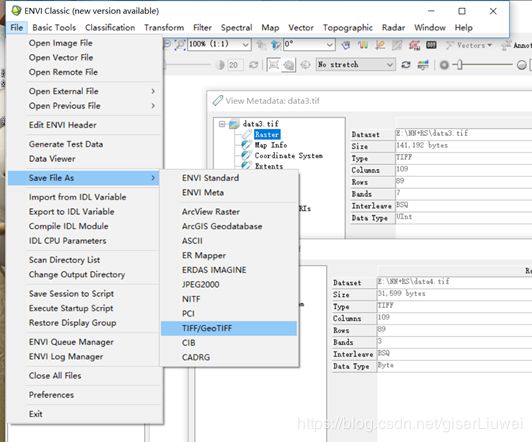
Task: Choose Save Session to Script
Action: click(x=84, y=293)
